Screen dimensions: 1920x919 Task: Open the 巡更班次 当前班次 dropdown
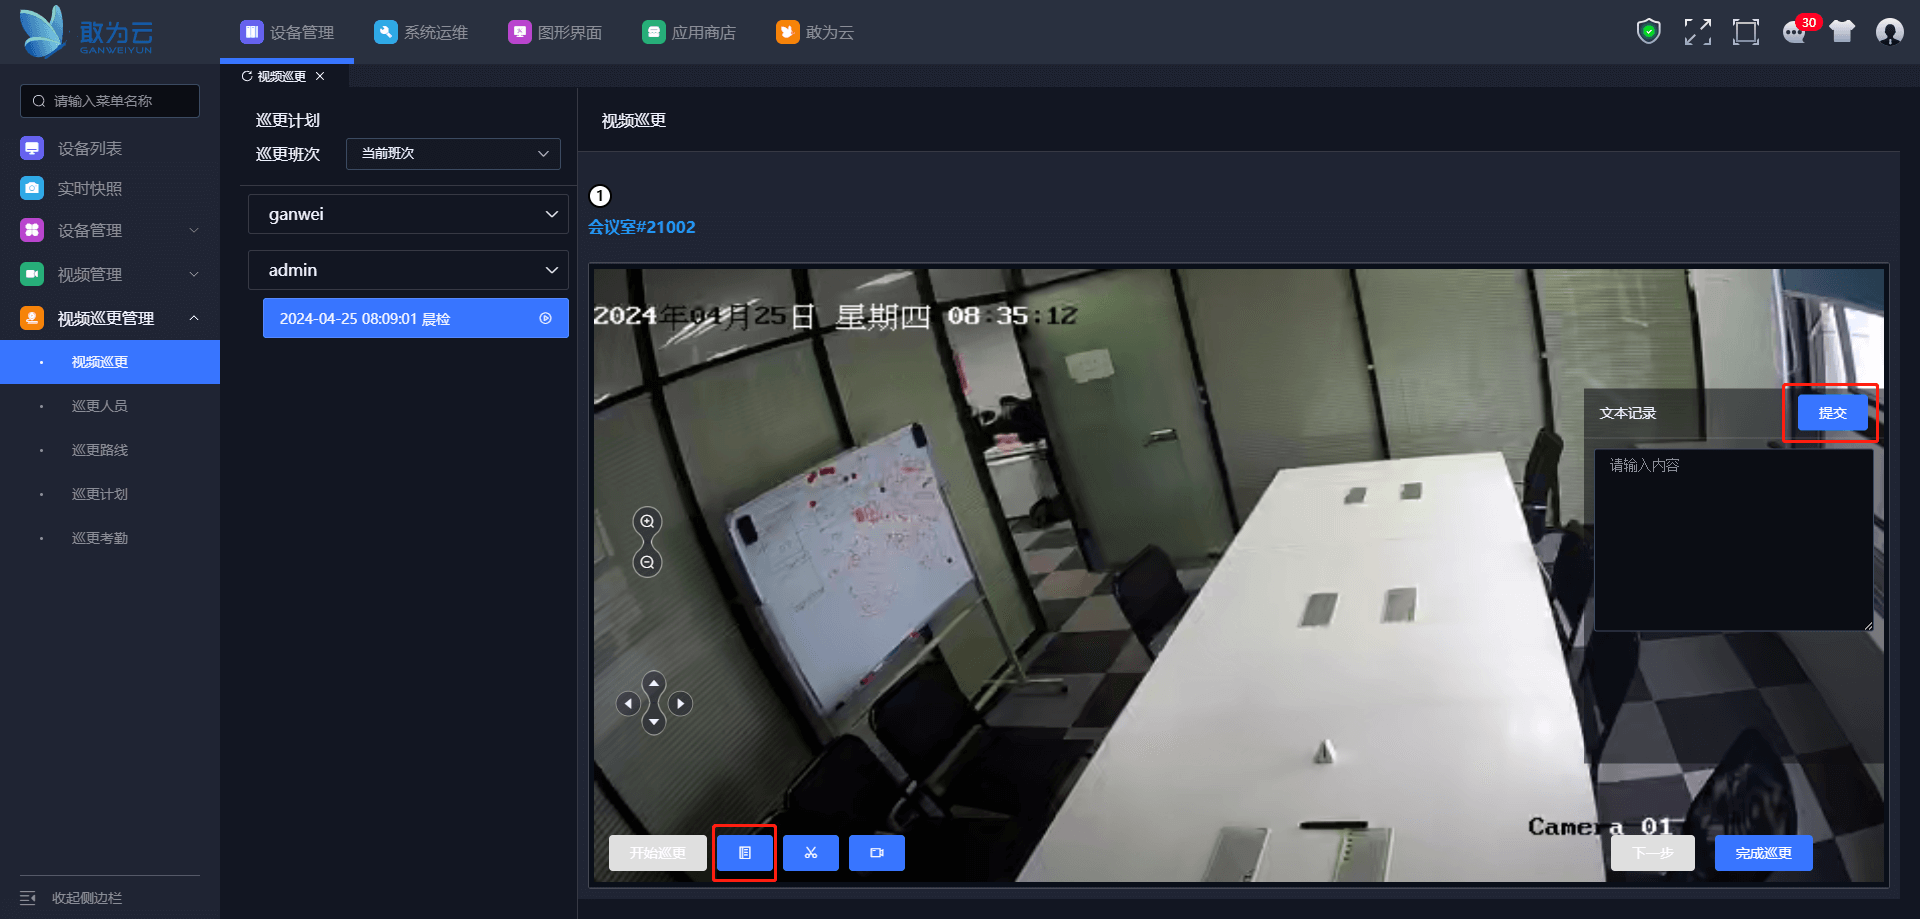tap(453, 154)
